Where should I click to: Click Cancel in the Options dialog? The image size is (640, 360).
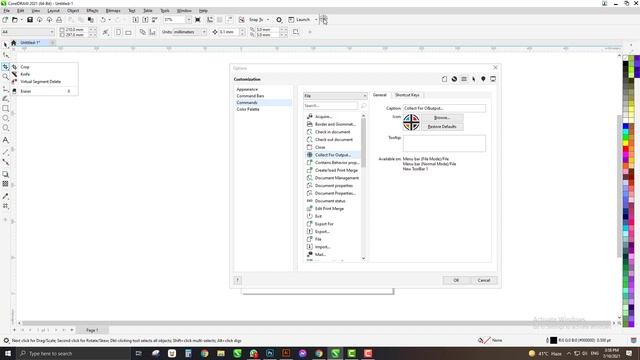(x=484, y=280)
